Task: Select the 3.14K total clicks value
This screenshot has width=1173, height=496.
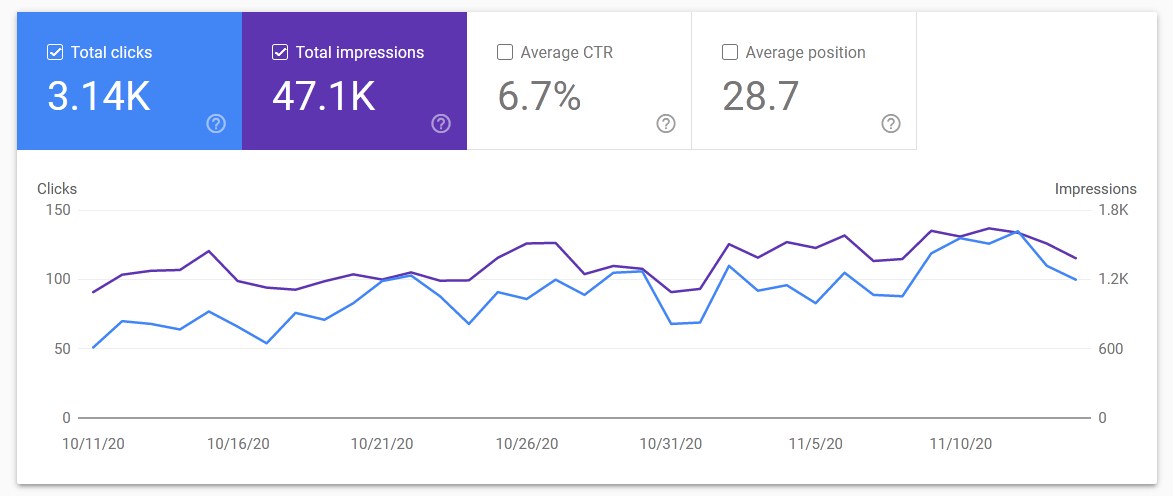Action: click(99, 97)
